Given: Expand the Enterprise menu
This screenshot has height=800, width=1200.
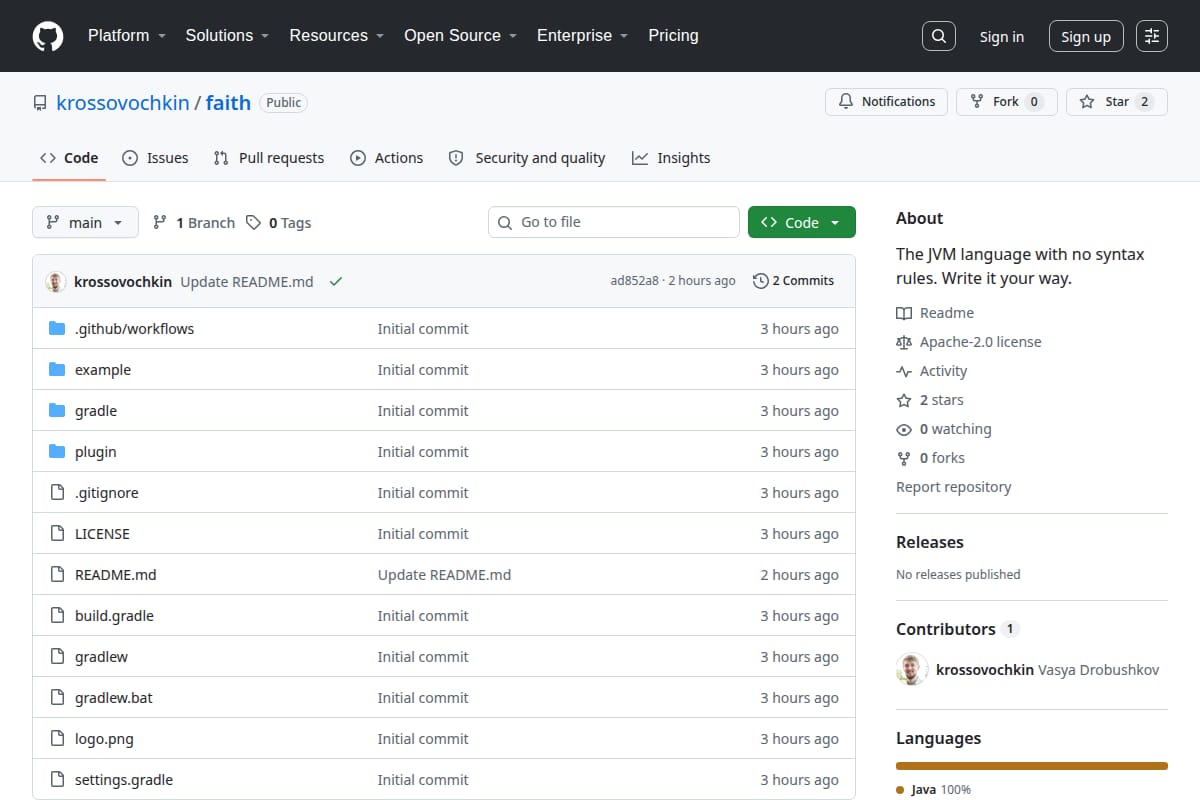Looking at the screenshot, I should [x=583, y=36].
